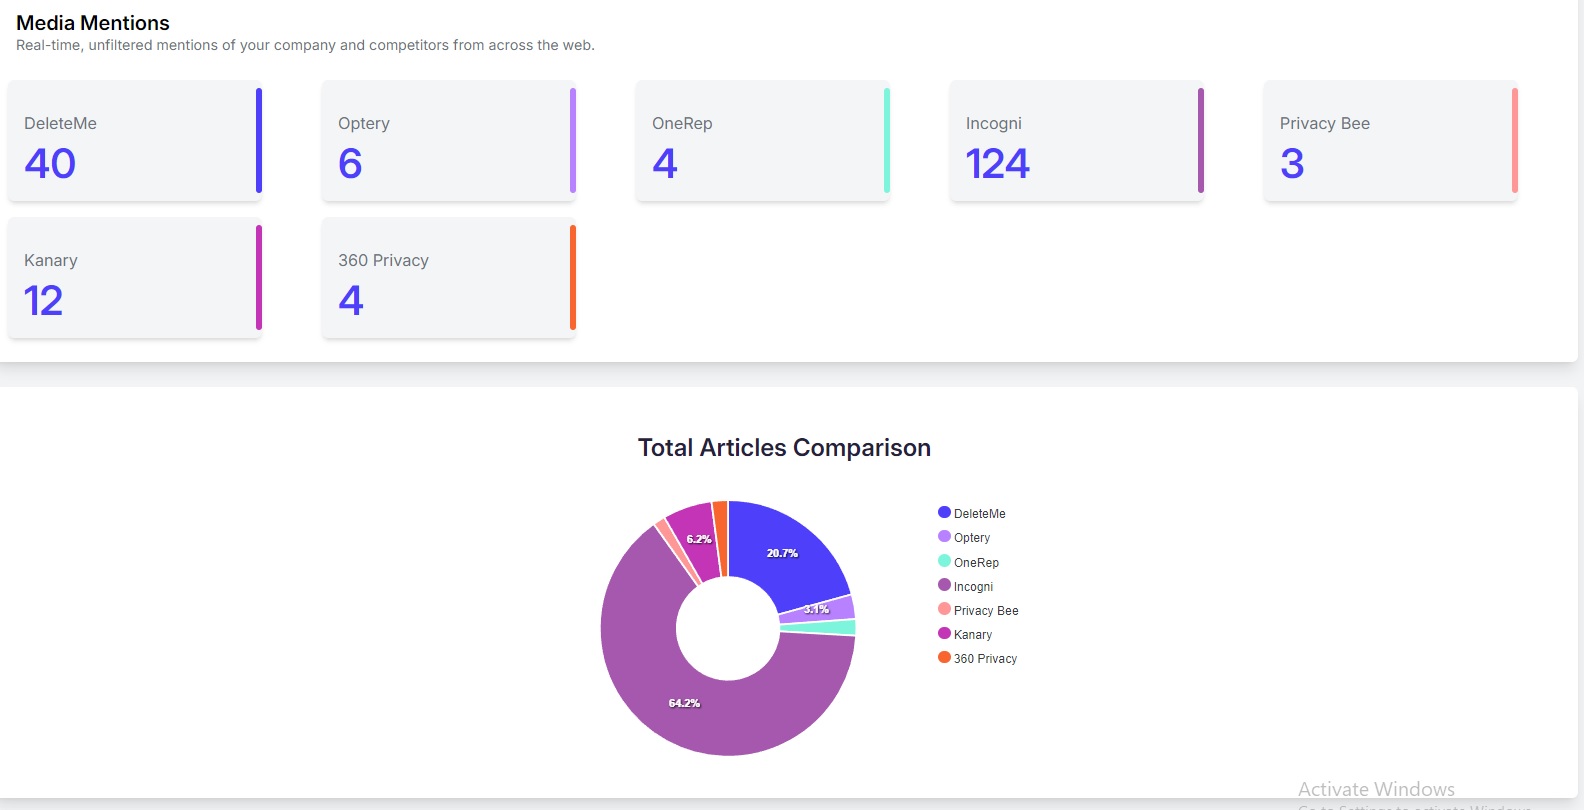This screenshot has height=810, width=1584.
Task: Open the DeleteMe mentions card
Action: [x=135, y=141]
